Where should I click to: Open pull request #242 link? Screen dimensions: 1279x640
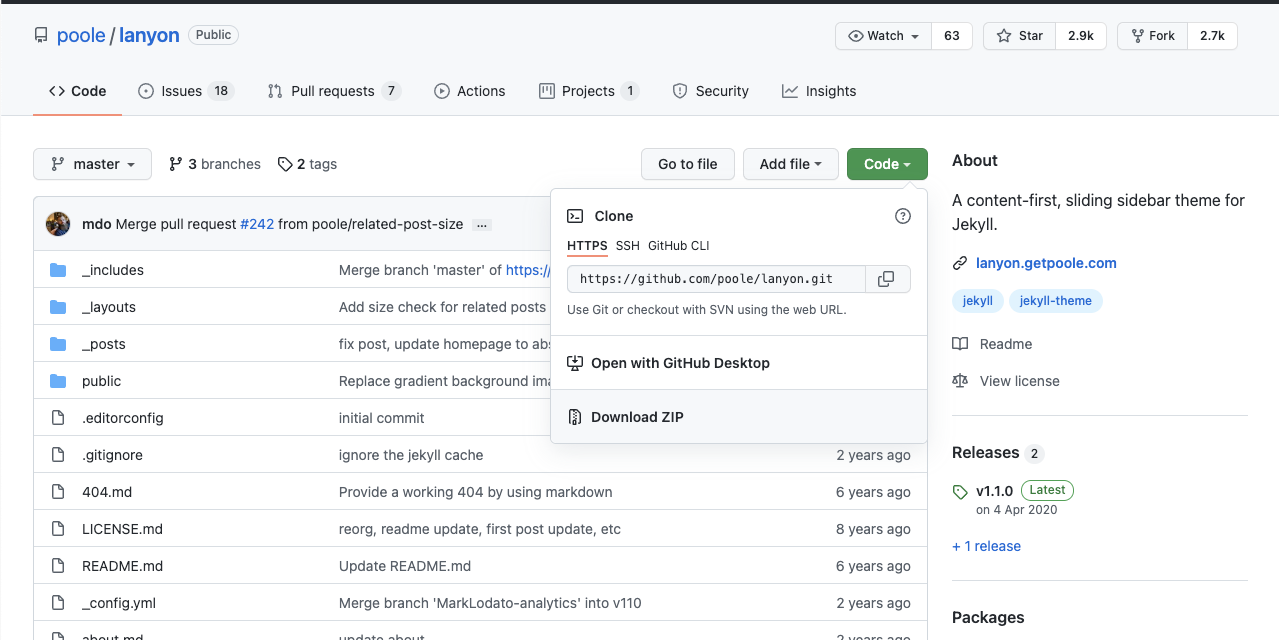pyautogui.click(x=257, y=225)
